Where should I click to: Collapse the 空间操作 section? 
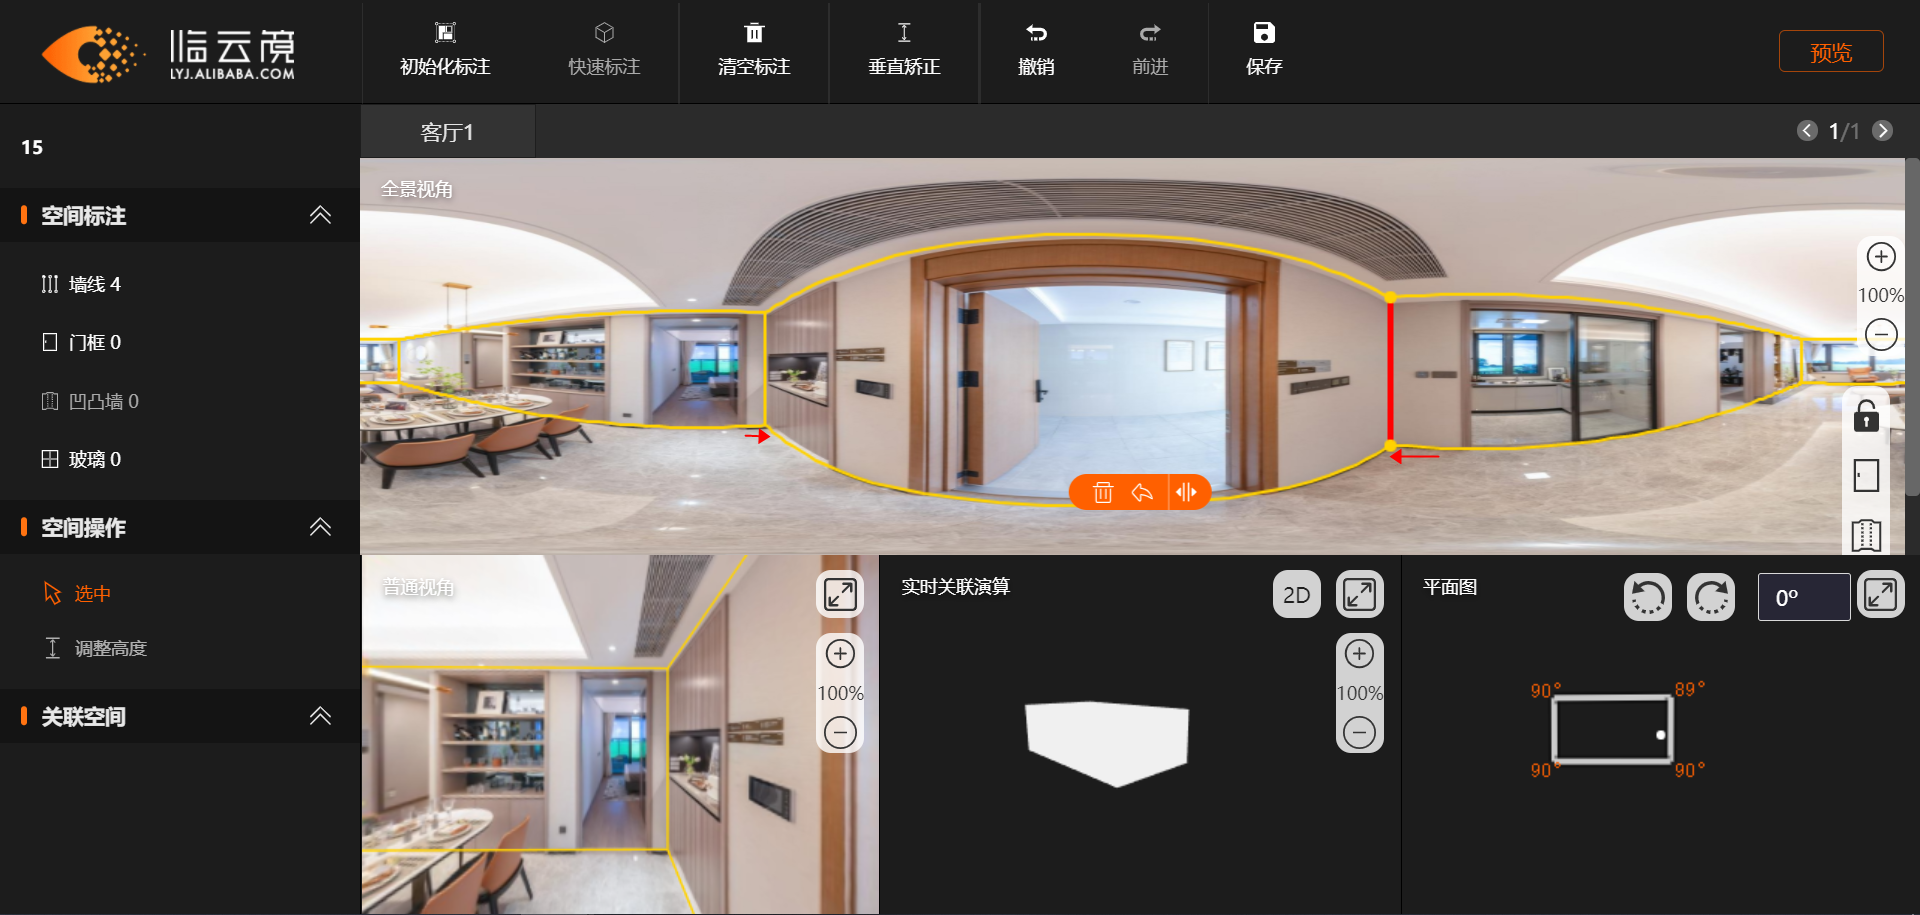pos(320,527)
